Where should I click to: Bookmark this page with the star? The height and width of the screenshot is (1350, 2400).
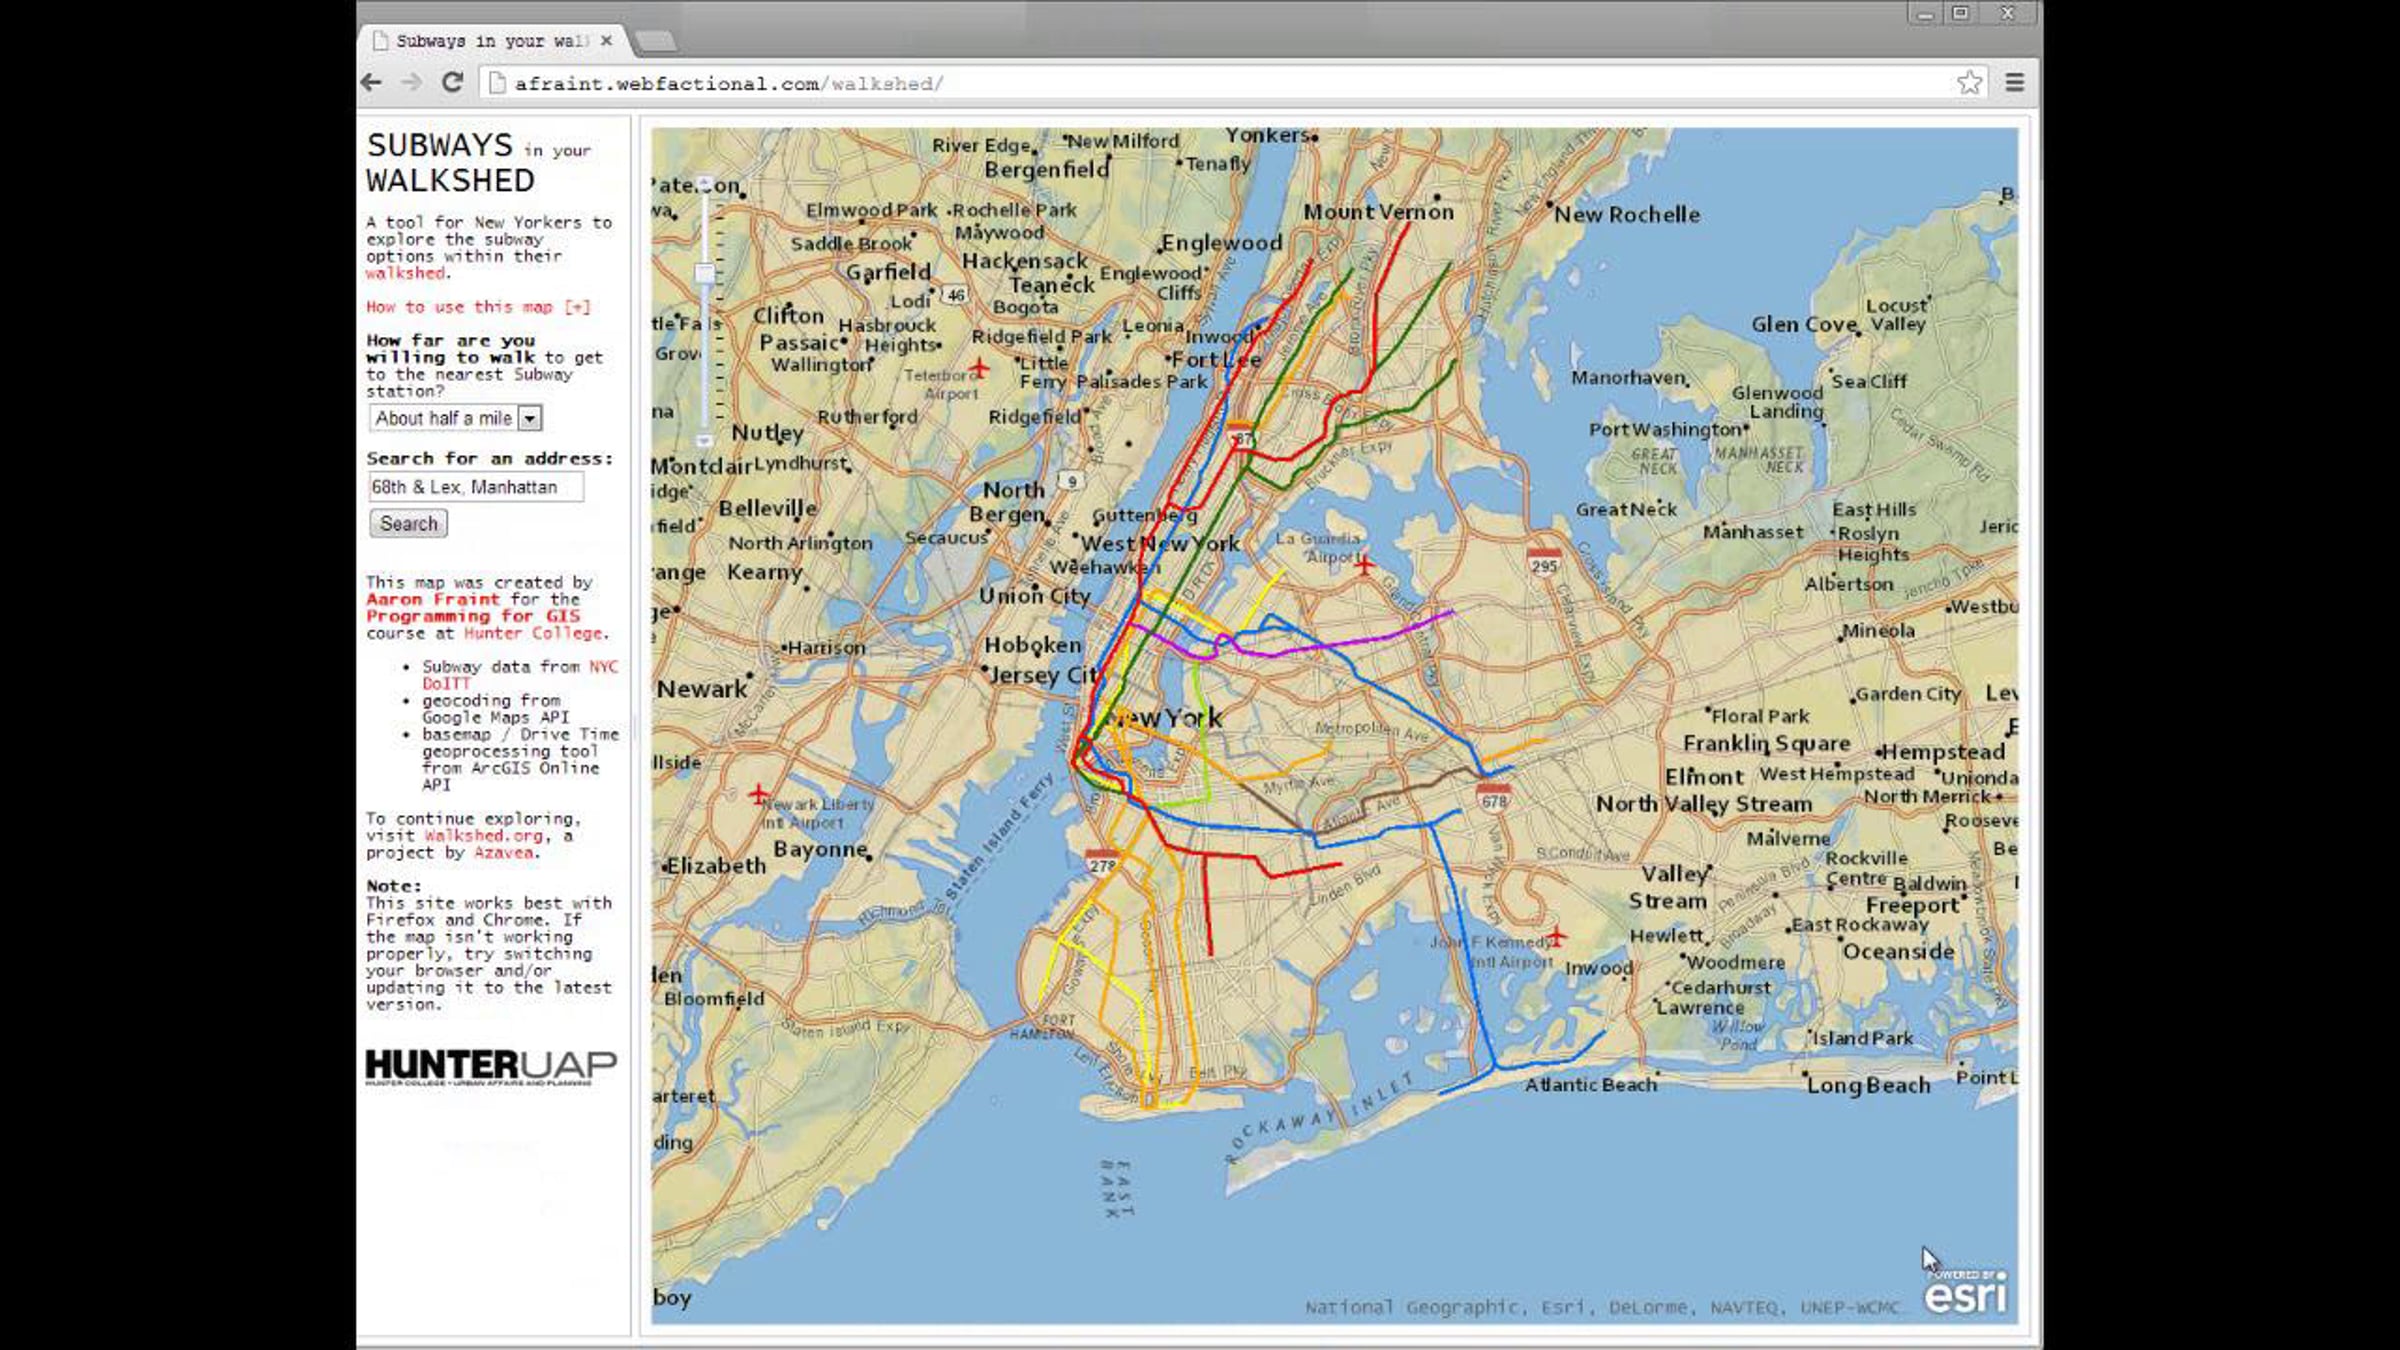click(x=1969, y=83)
